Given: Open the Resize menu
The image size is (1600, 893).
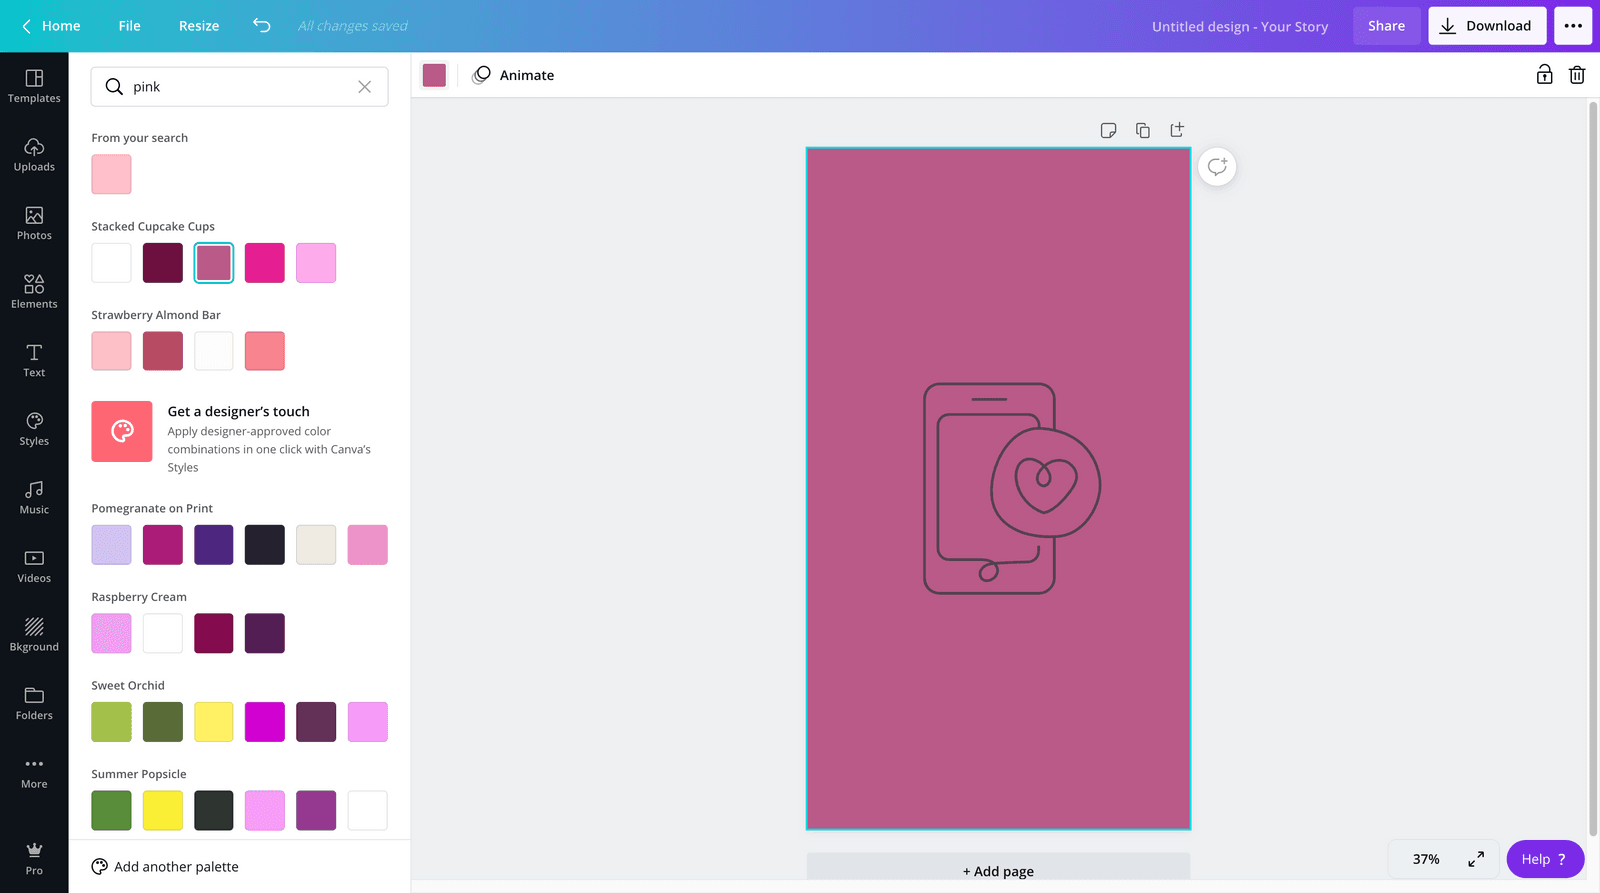Looking at the screenshot, I should pos(199,26).
